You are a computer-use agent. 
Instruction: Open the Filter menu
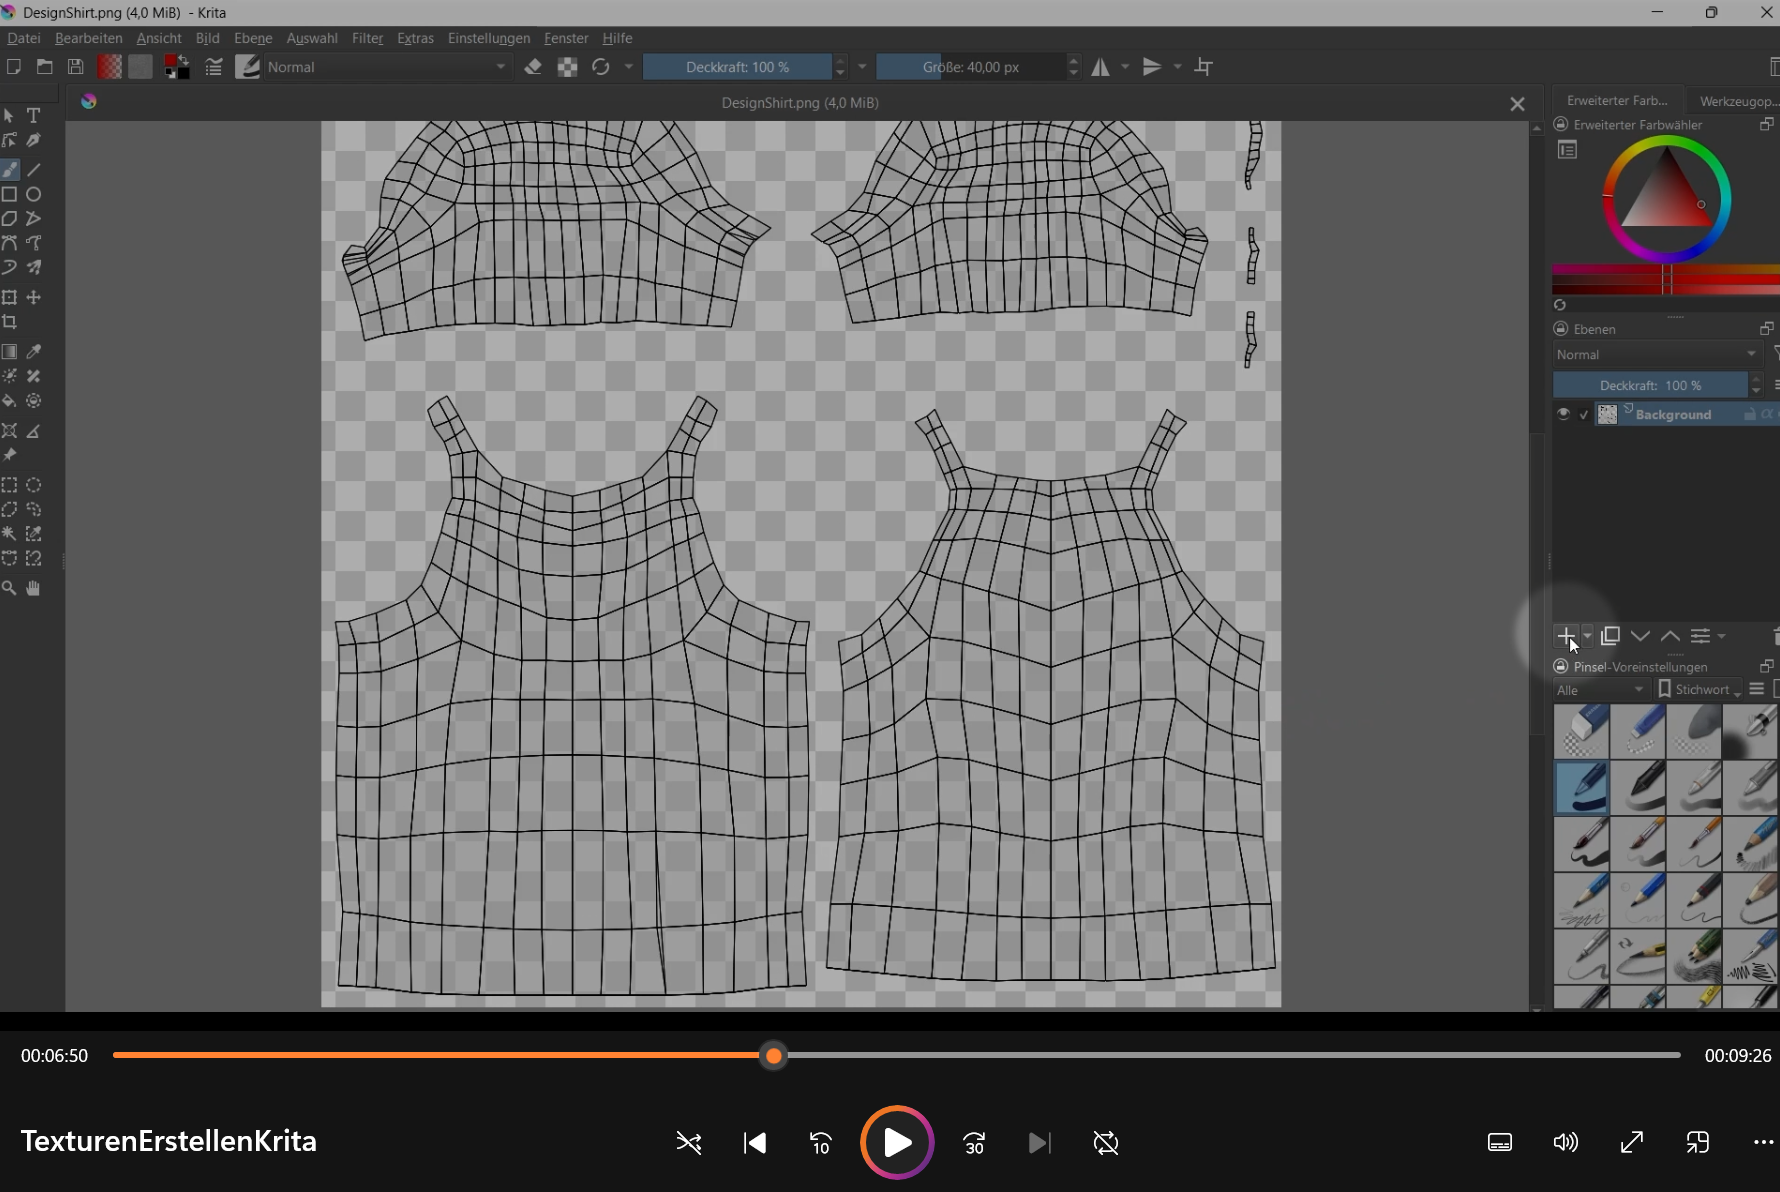pyautogui.click(x=367, y=38)
